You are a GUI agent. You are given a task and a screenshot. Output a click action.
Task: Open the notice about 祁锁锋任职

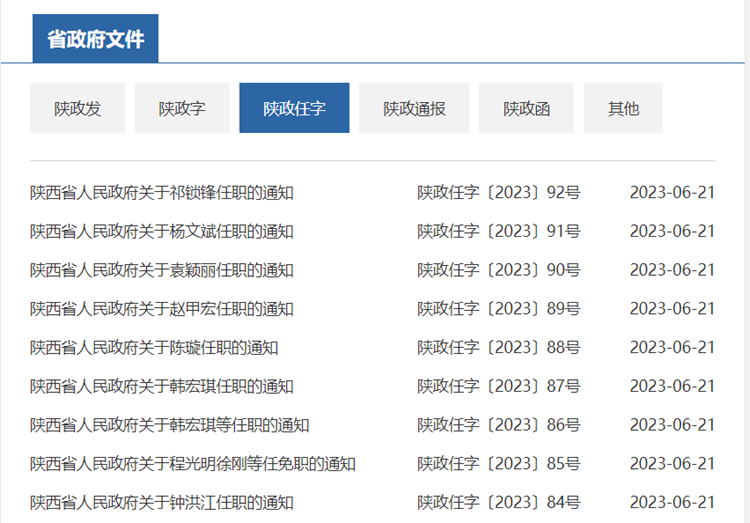[x=162, y=193]
